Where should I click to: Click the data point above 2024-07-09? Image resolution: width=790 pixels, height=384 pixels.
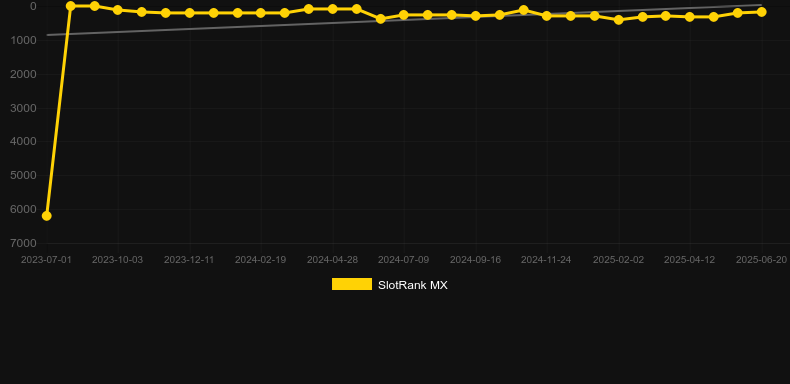coord(404,15)
